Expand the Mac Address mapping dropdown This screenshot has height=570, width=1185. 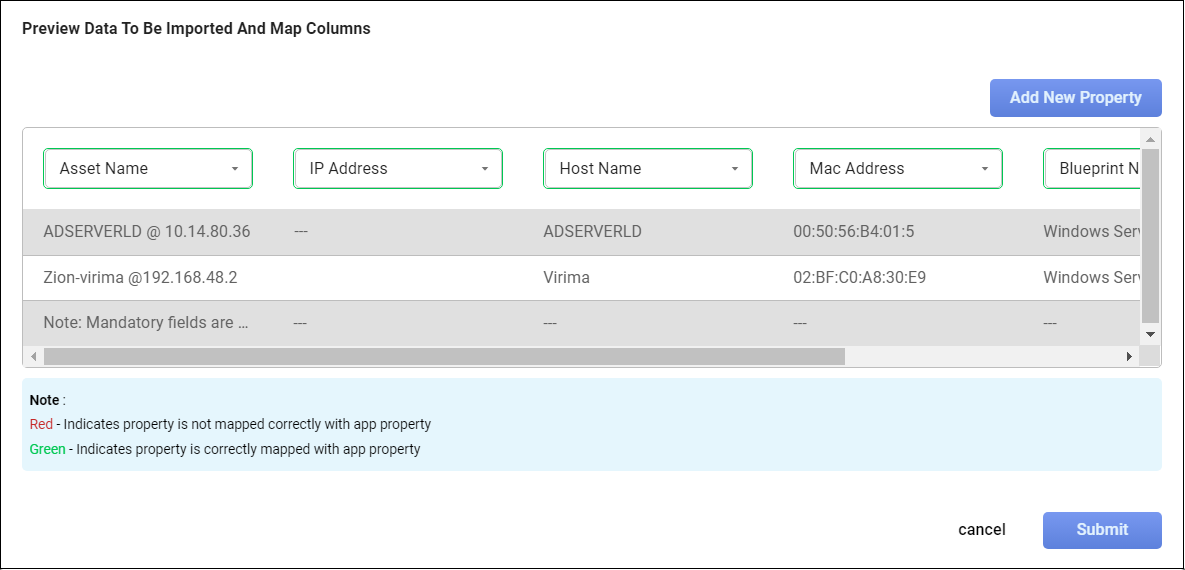point(898,169)
